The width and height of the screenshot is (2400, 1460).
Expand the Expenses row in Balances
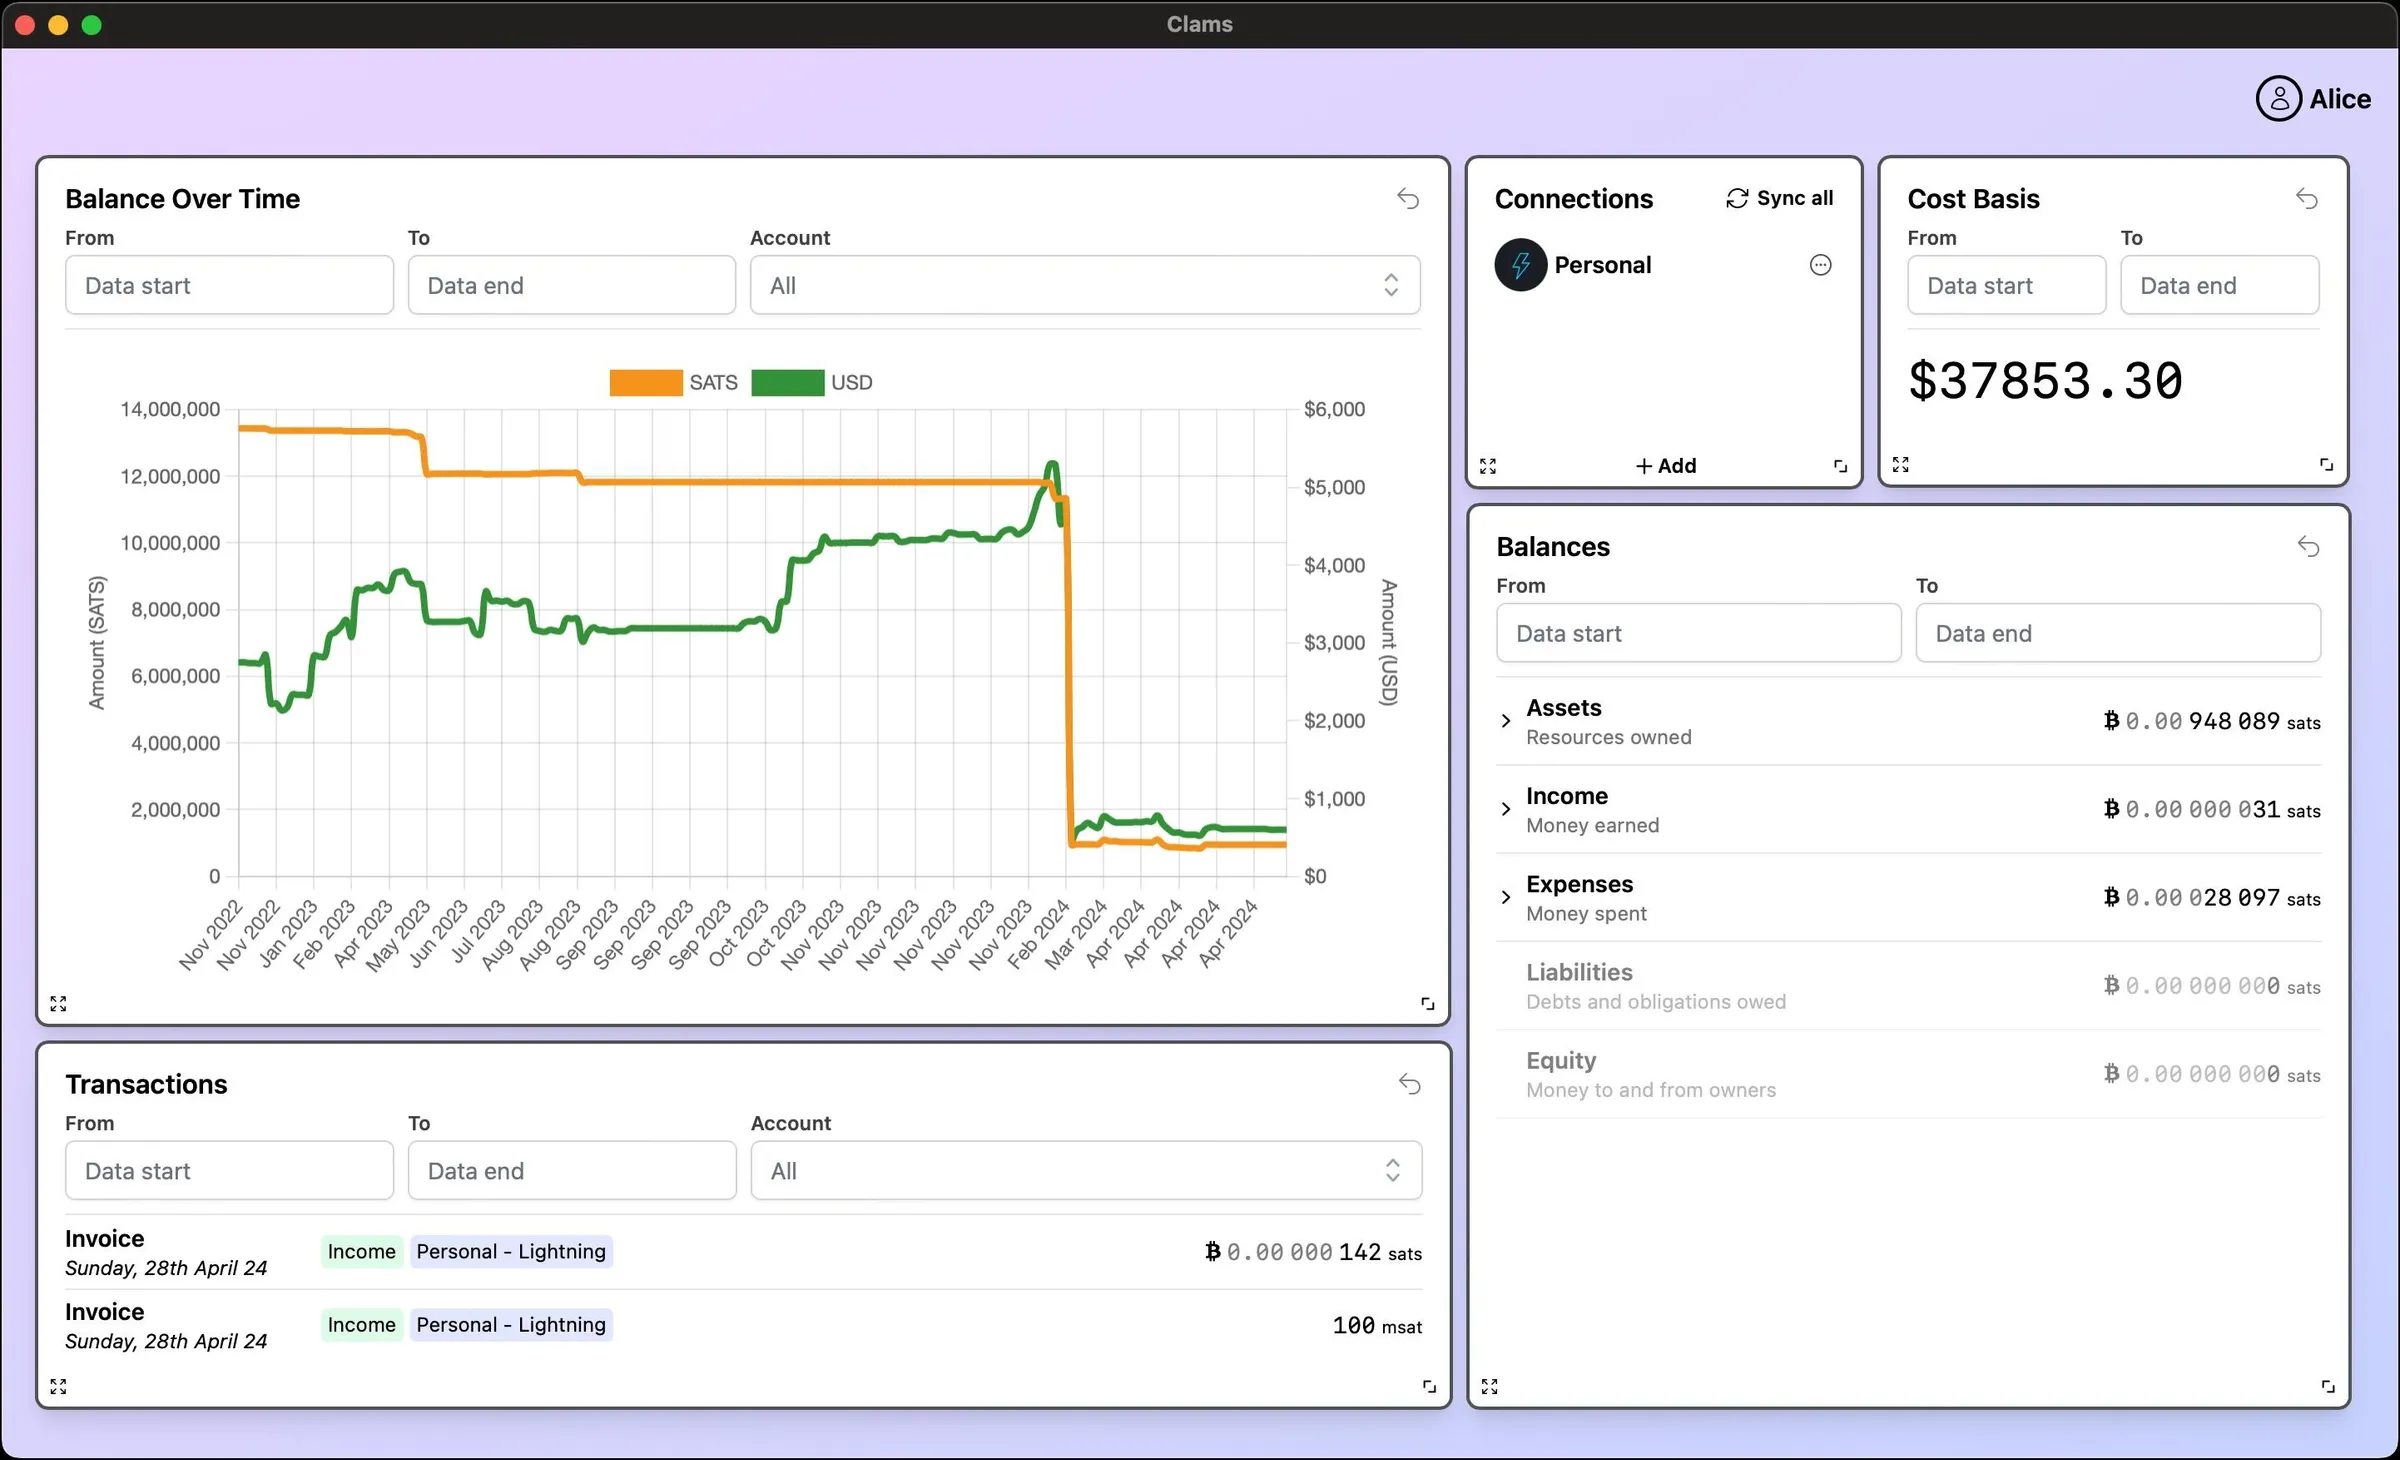click(1506, 896)
